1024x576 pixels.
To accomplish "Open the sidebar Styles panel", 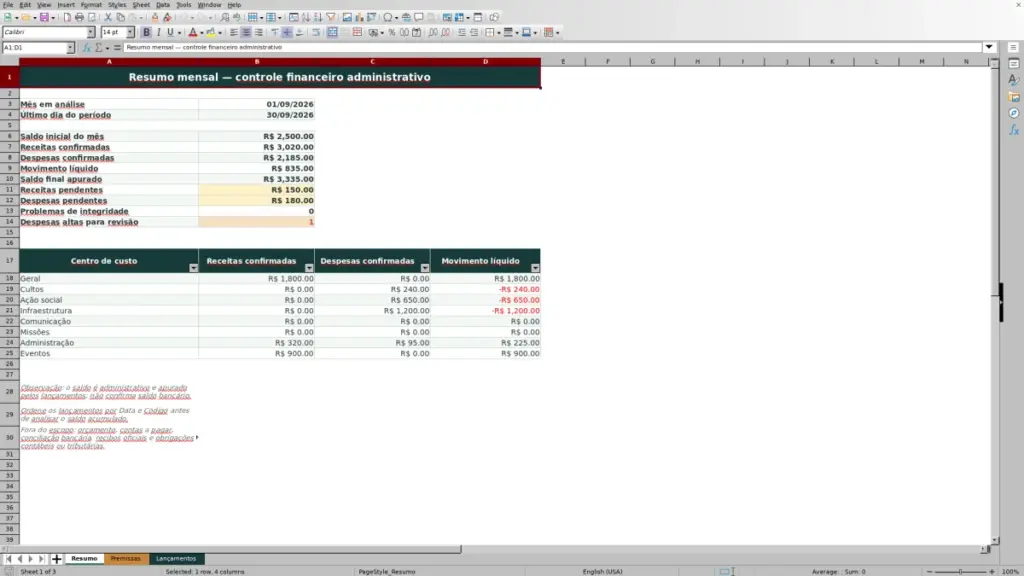I will tap(1014, 80).
